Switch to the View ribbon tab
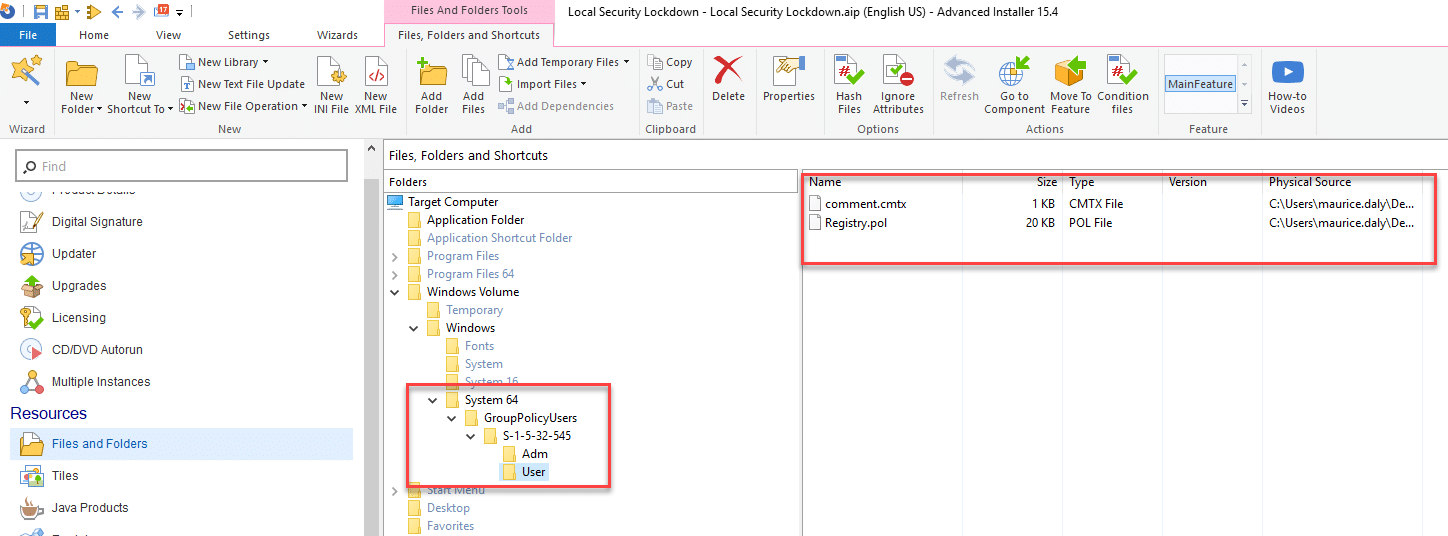1448x536 pixels. pyautogui.click(x=169, y=35)
